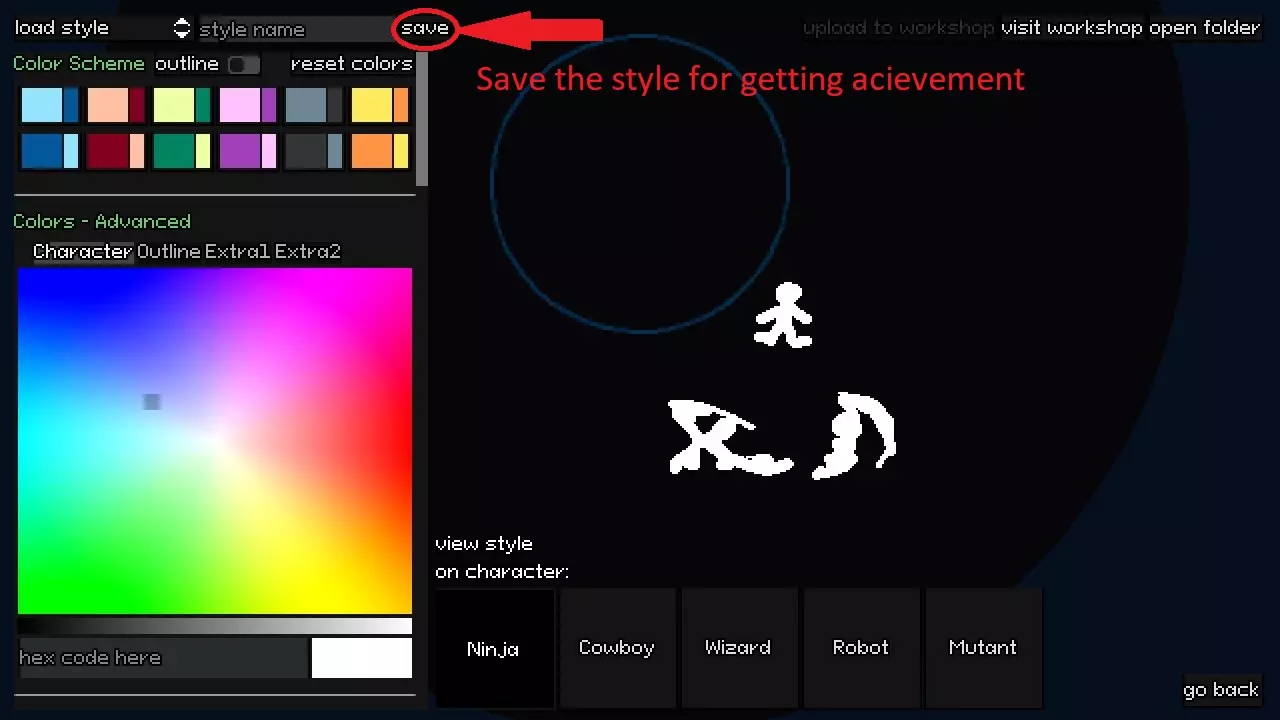Select the purple and pink color scheme

pos(248,151)
